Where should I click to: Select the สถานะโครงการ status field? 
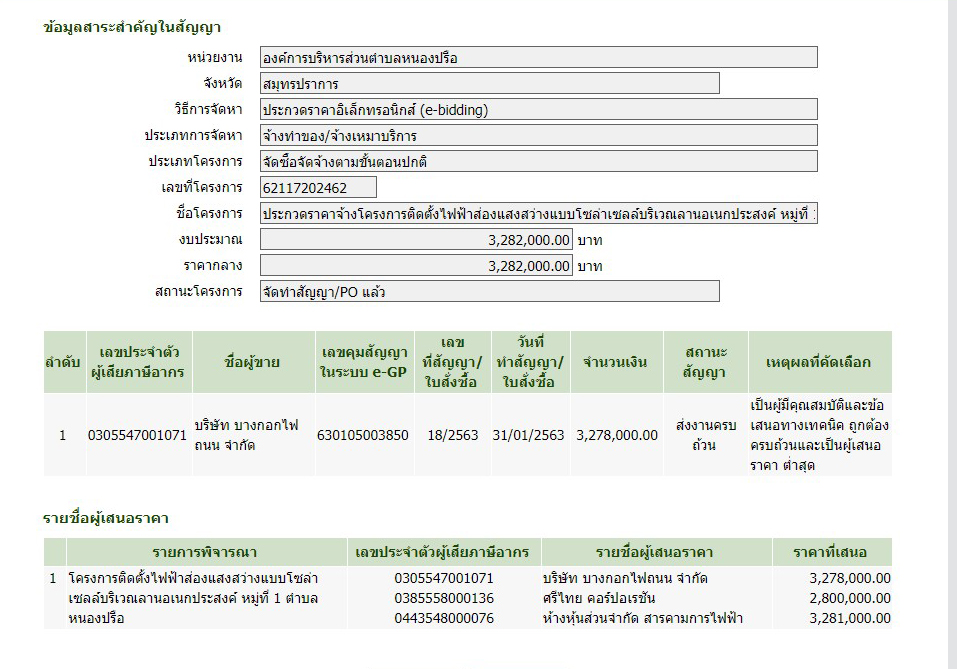point(488,292)
